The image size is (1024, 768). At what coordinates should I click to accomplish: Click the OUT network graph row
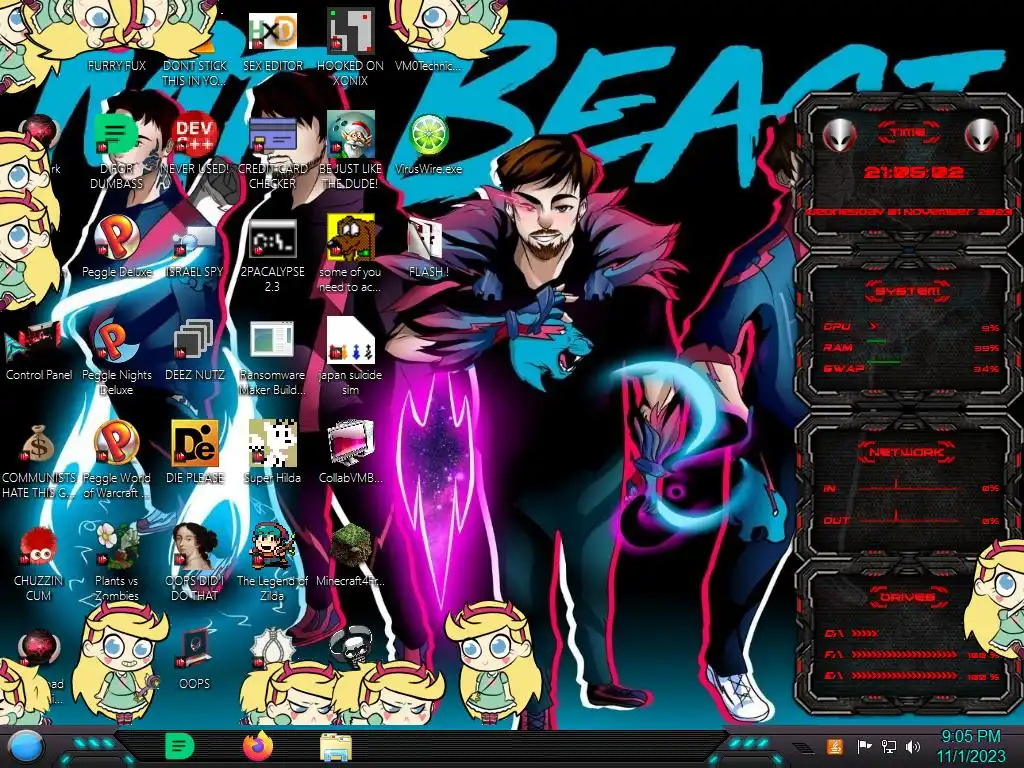click(910, 520)
